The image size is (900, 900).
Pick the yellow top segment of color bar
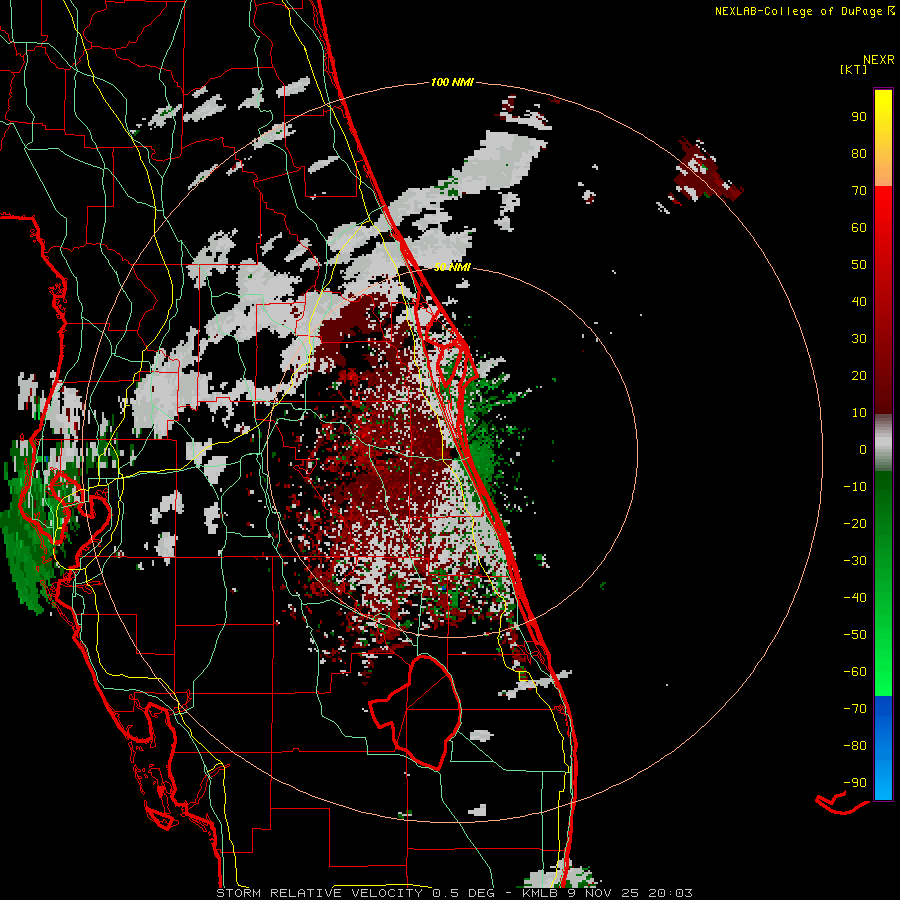883,138
